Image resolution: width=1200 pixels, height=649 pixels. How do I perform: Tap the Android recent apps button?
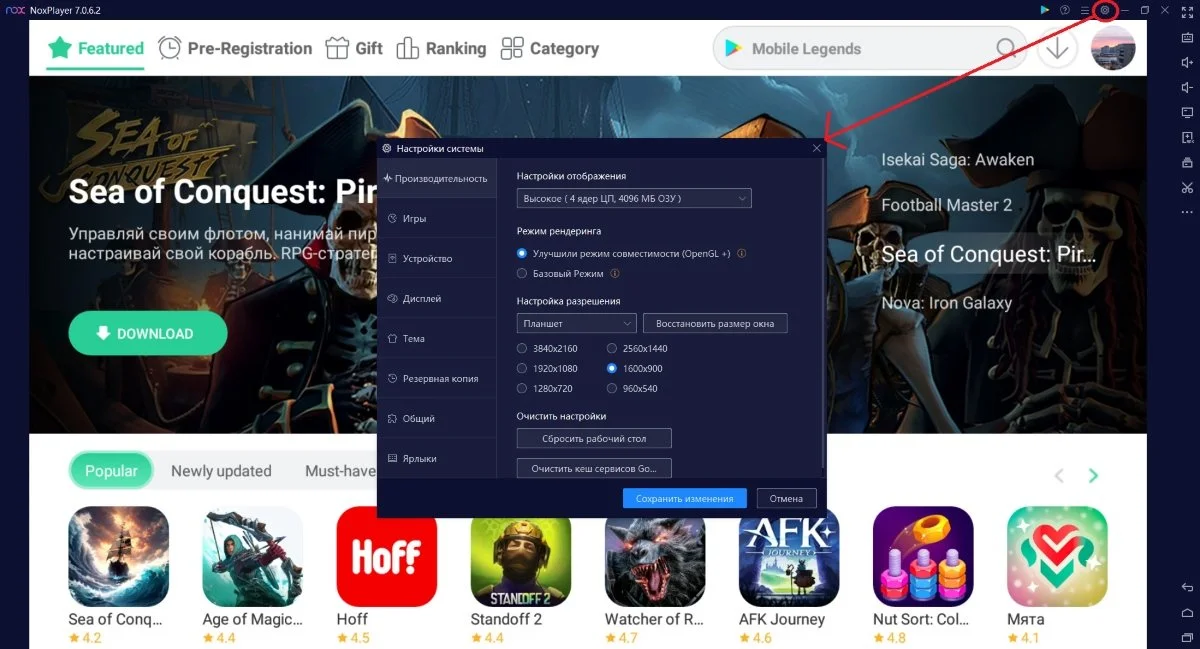pos(1187,636)
